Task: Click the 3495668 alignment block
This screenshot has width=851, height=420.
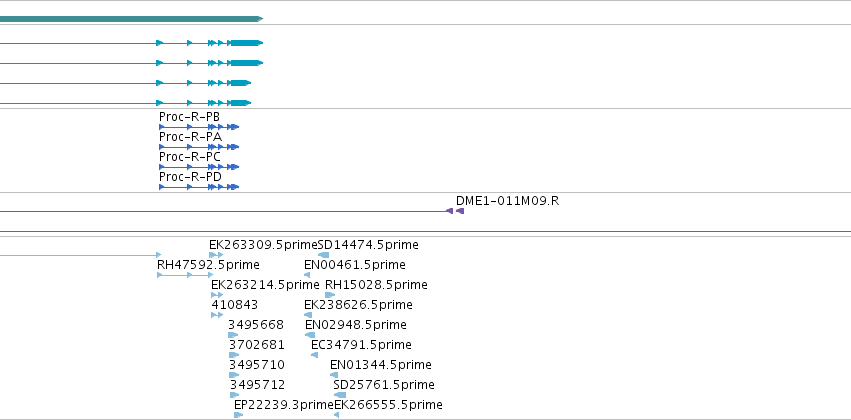Action: coord(233,335)
